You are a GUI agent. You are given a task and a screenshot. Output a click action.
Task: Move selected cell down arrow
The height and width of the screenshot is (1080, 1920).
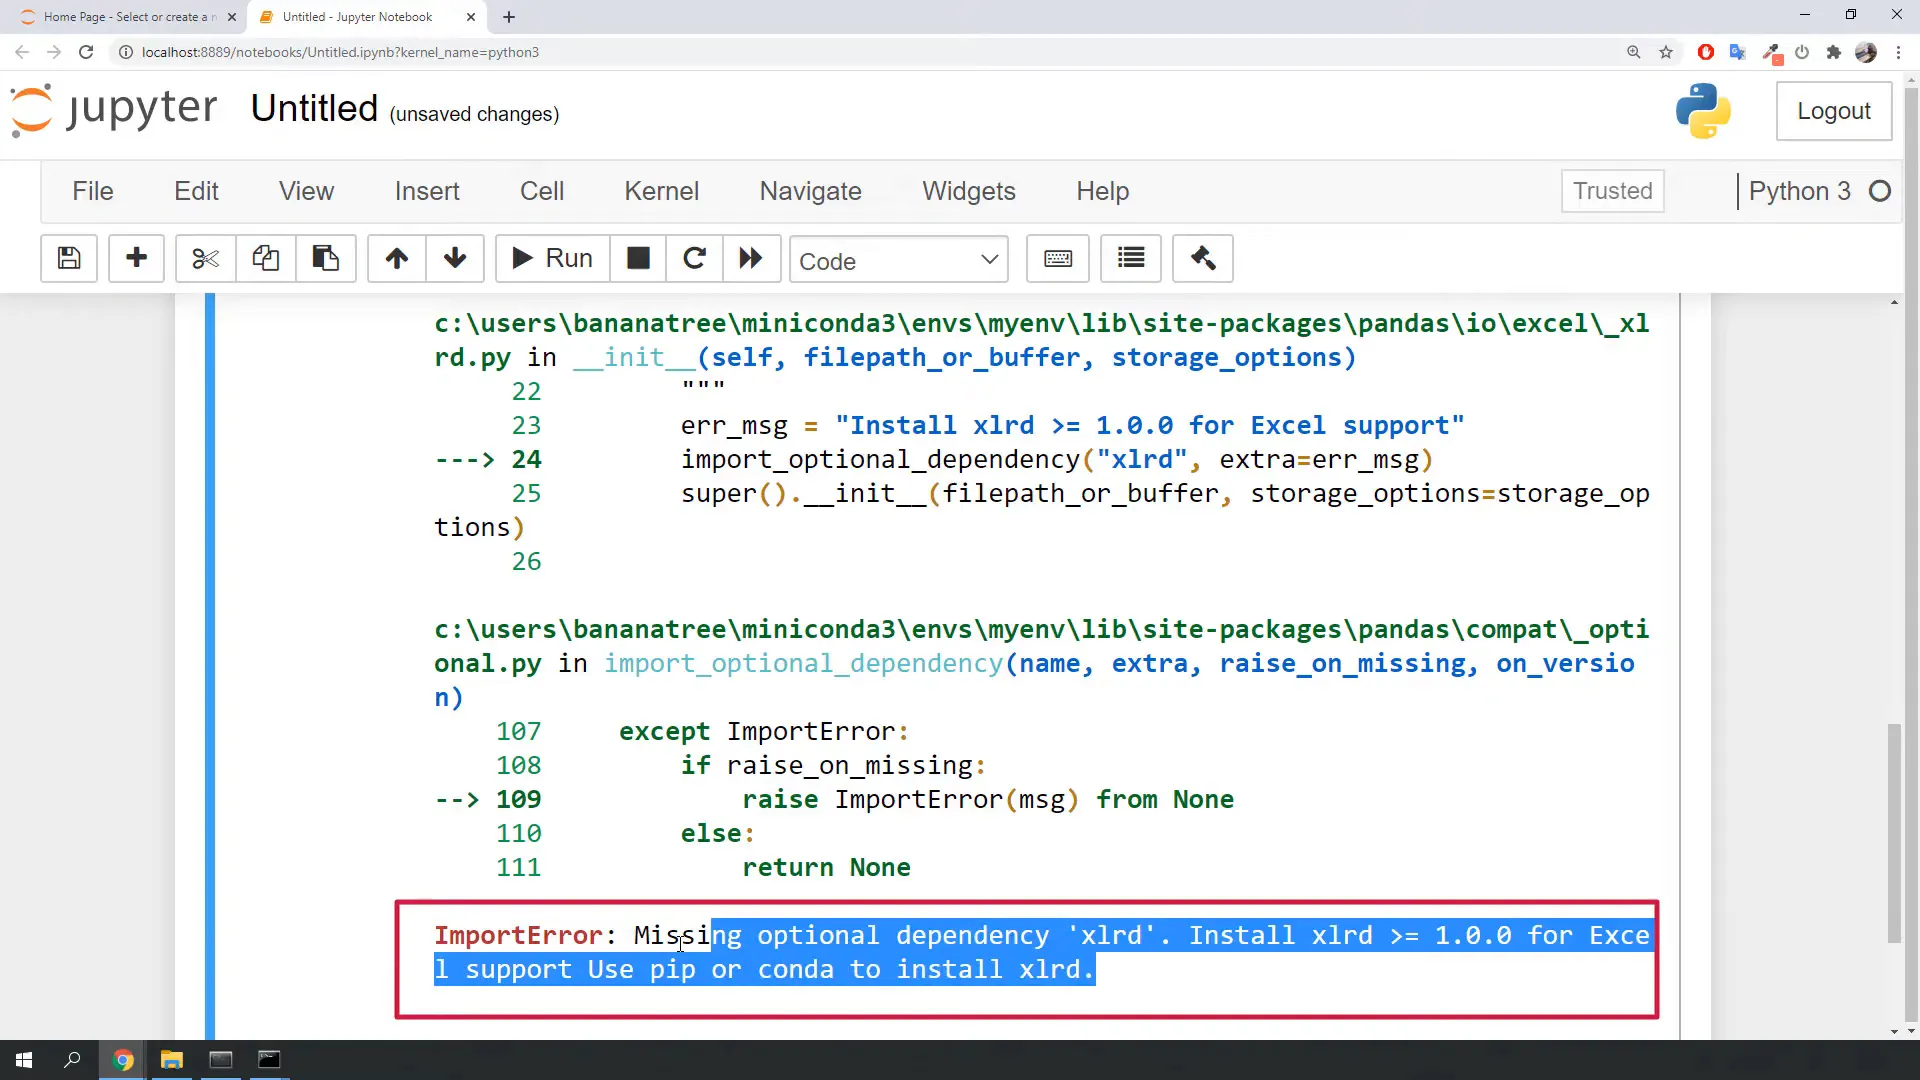tap(455, 259)
